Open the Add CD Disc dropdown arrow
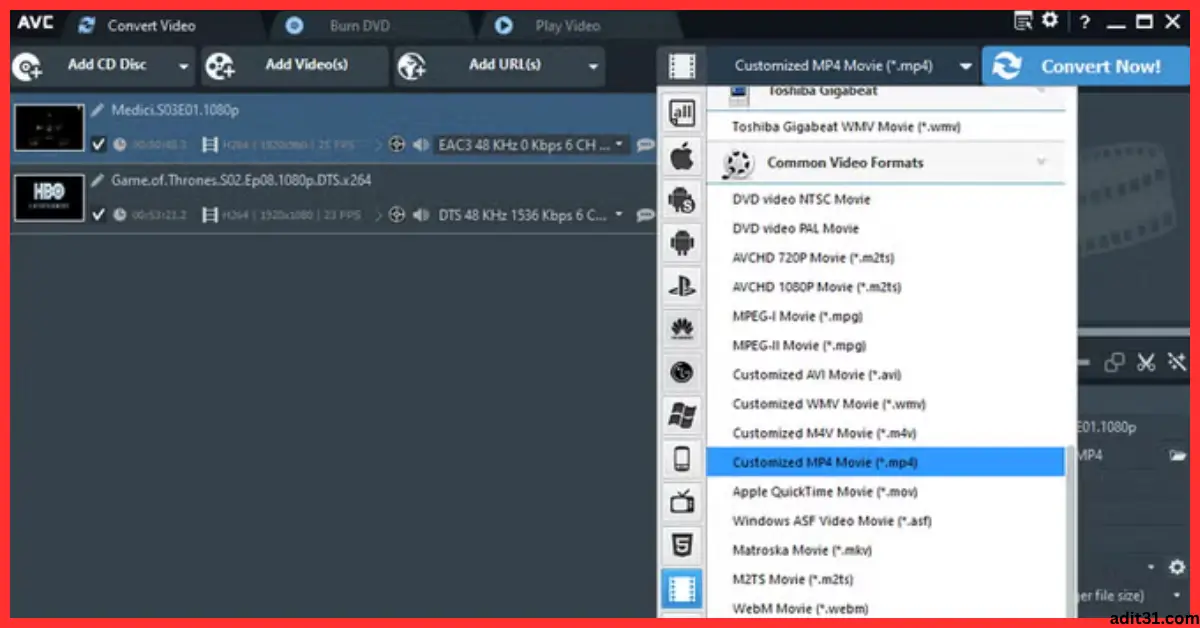 [183, 67]
